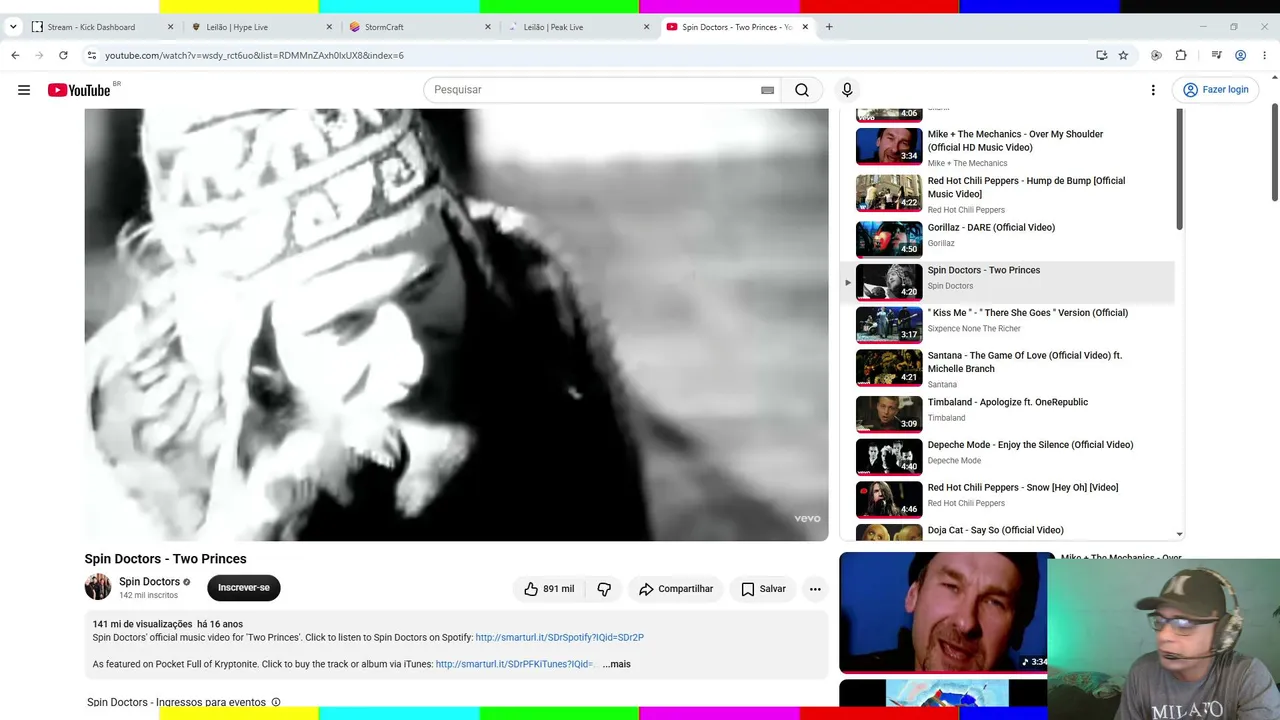This screenshot has width=1280, height=720.
Task: Close the Leilão | Hype Live tab
Action: click(329, 27)
